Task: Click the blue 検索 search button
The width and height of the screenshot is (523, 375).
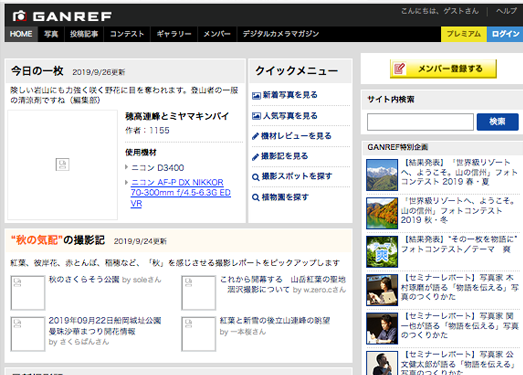Action: point(497,122)
